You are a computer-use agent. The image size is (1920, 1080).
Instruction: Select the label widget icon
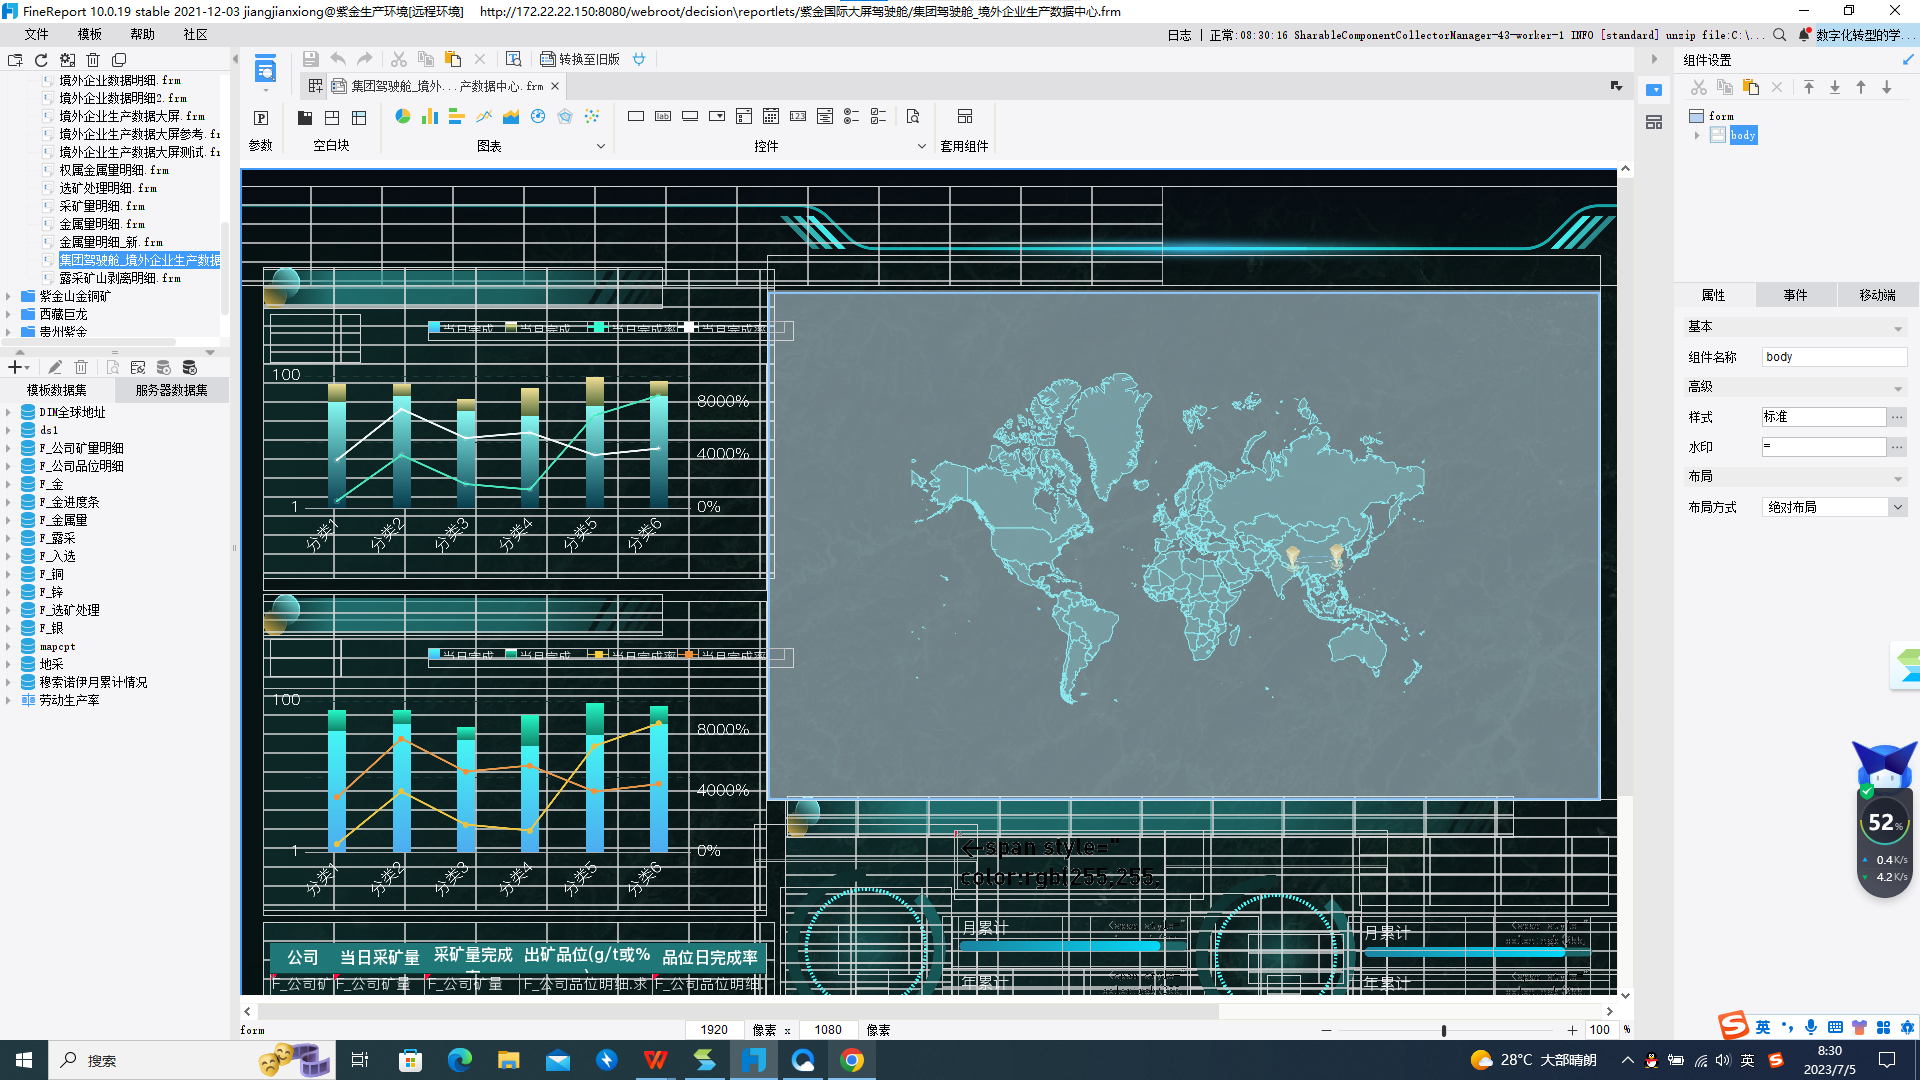point(663,116)
